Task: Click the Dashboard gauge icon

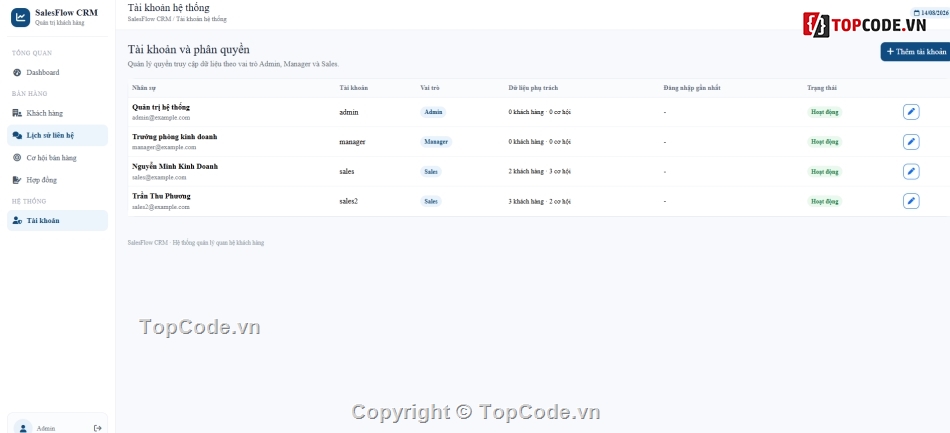Action: pyautogui.click(x=17, y=73)
